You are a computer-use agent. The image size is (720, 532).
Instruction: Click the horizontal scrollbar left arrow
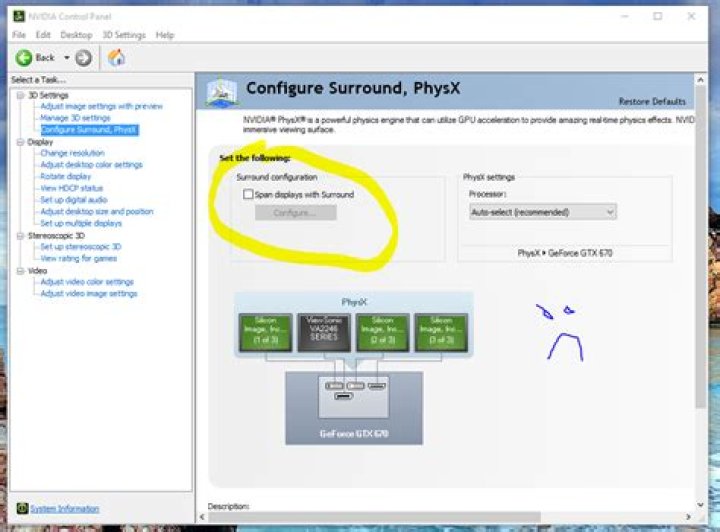[x=202, y=517]
